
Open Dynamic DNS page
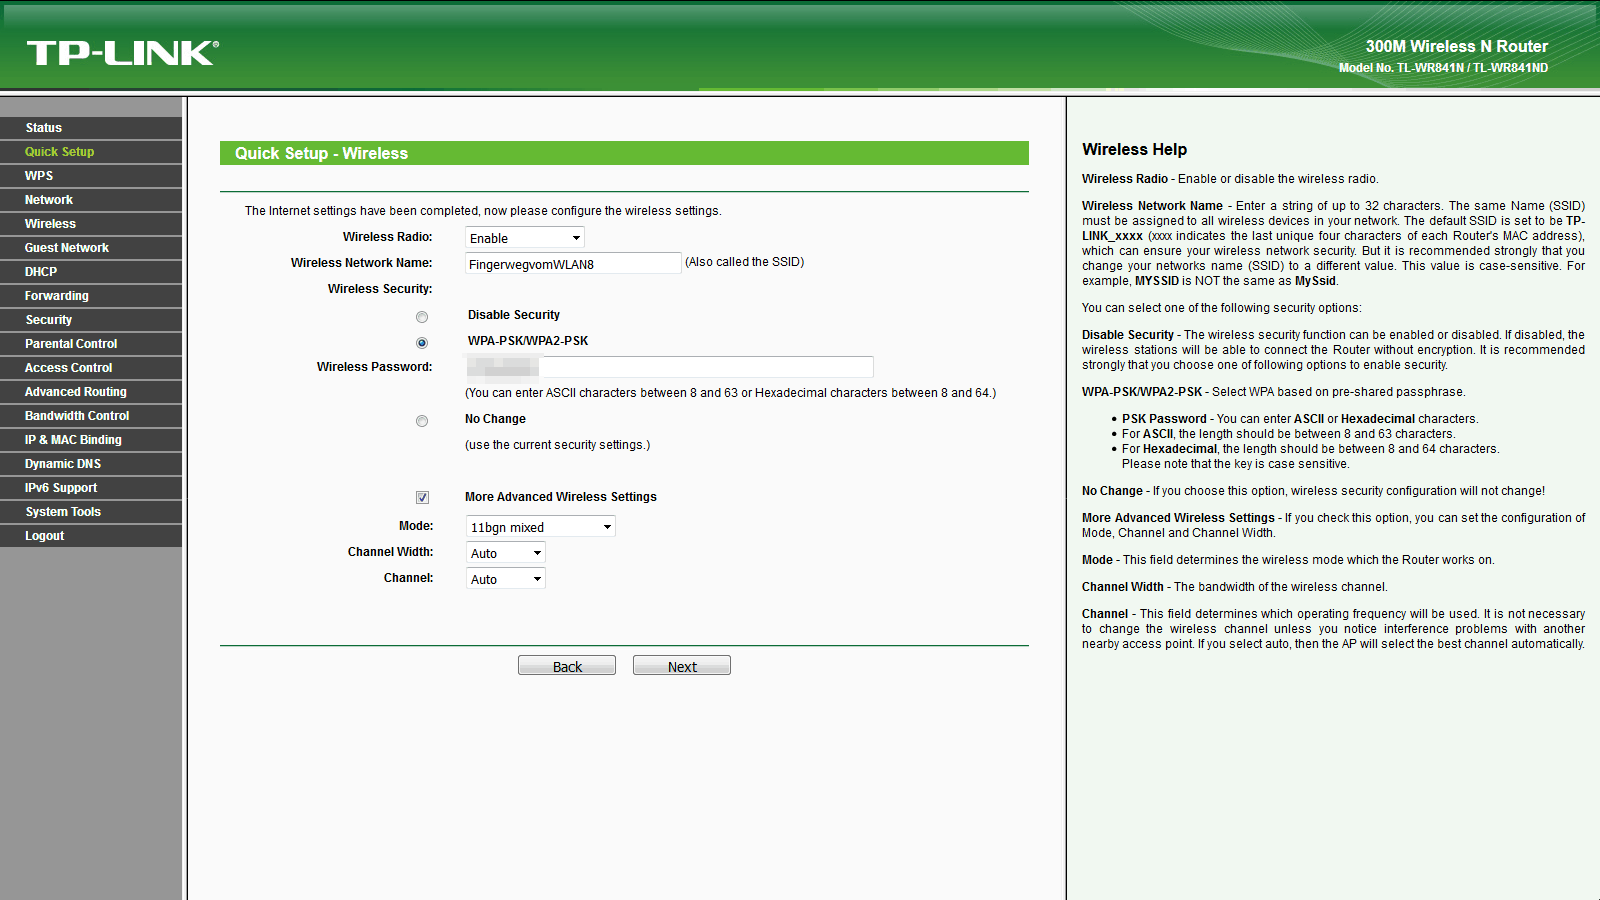click(91, 464)
